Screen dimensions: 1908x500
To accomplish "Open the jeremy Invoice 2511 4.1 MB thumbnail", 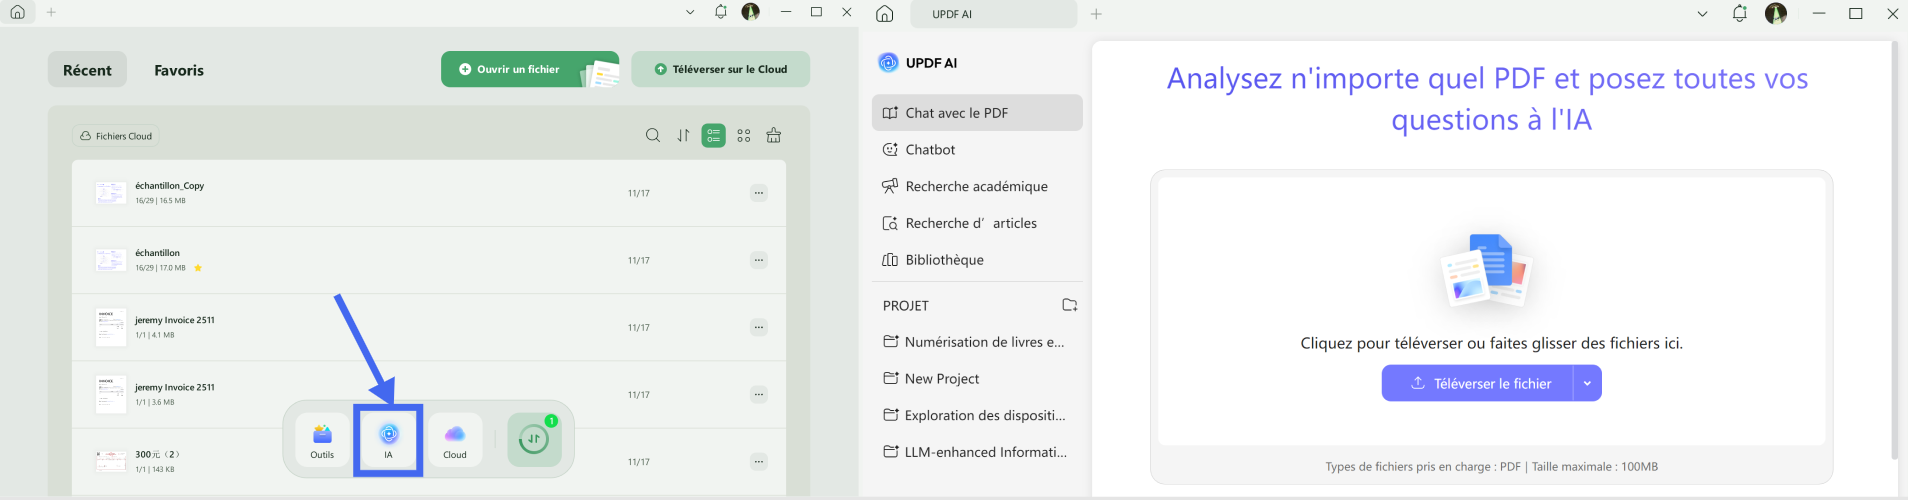I will point(110,327).
